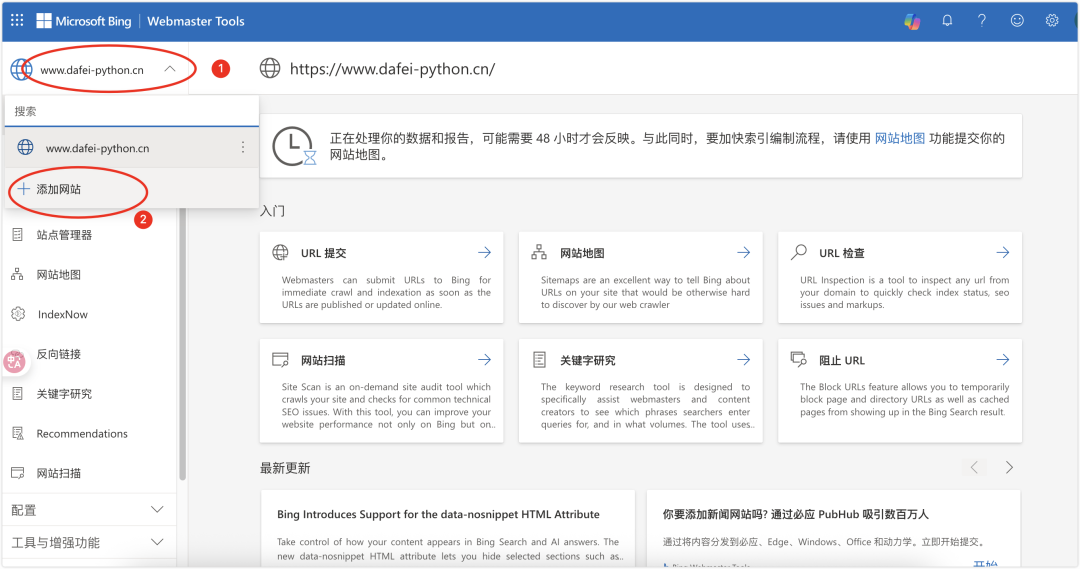The width and height of the screenshot is (1080, 569).
Task: Open notifications bell icon
Action: click(947, 21)
